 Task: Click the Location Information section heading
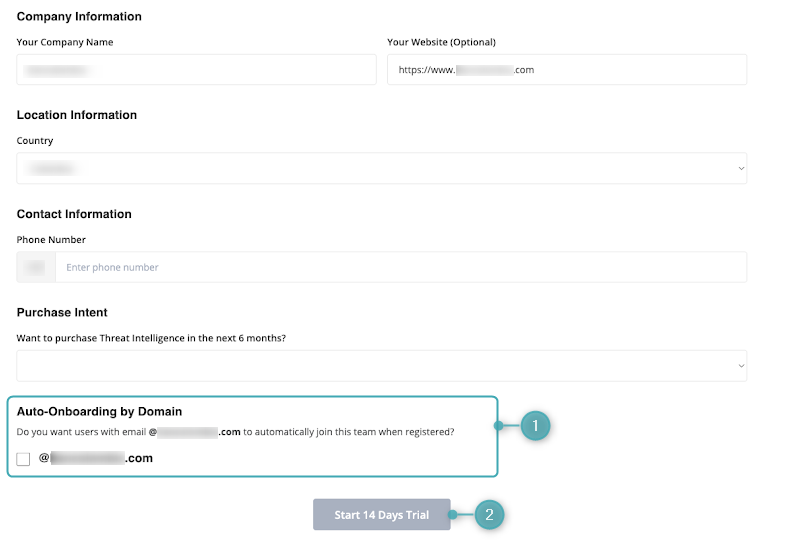(77, 115)
